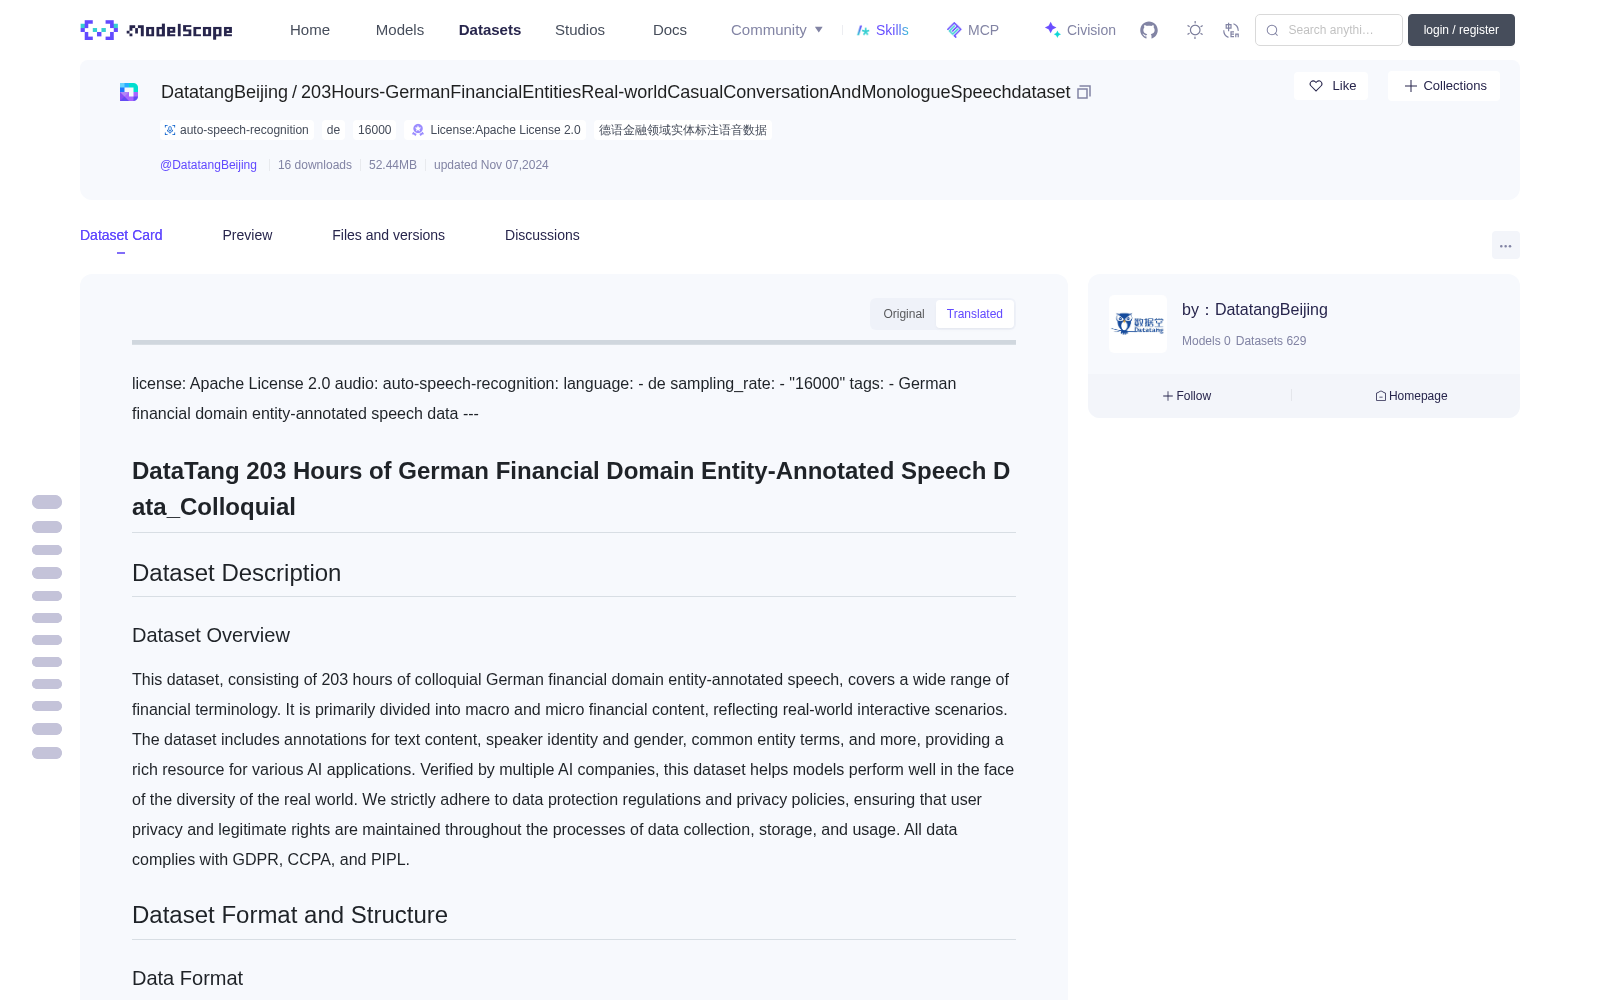
Task: Open the Files and versions tab
Action: pos(388,235)
